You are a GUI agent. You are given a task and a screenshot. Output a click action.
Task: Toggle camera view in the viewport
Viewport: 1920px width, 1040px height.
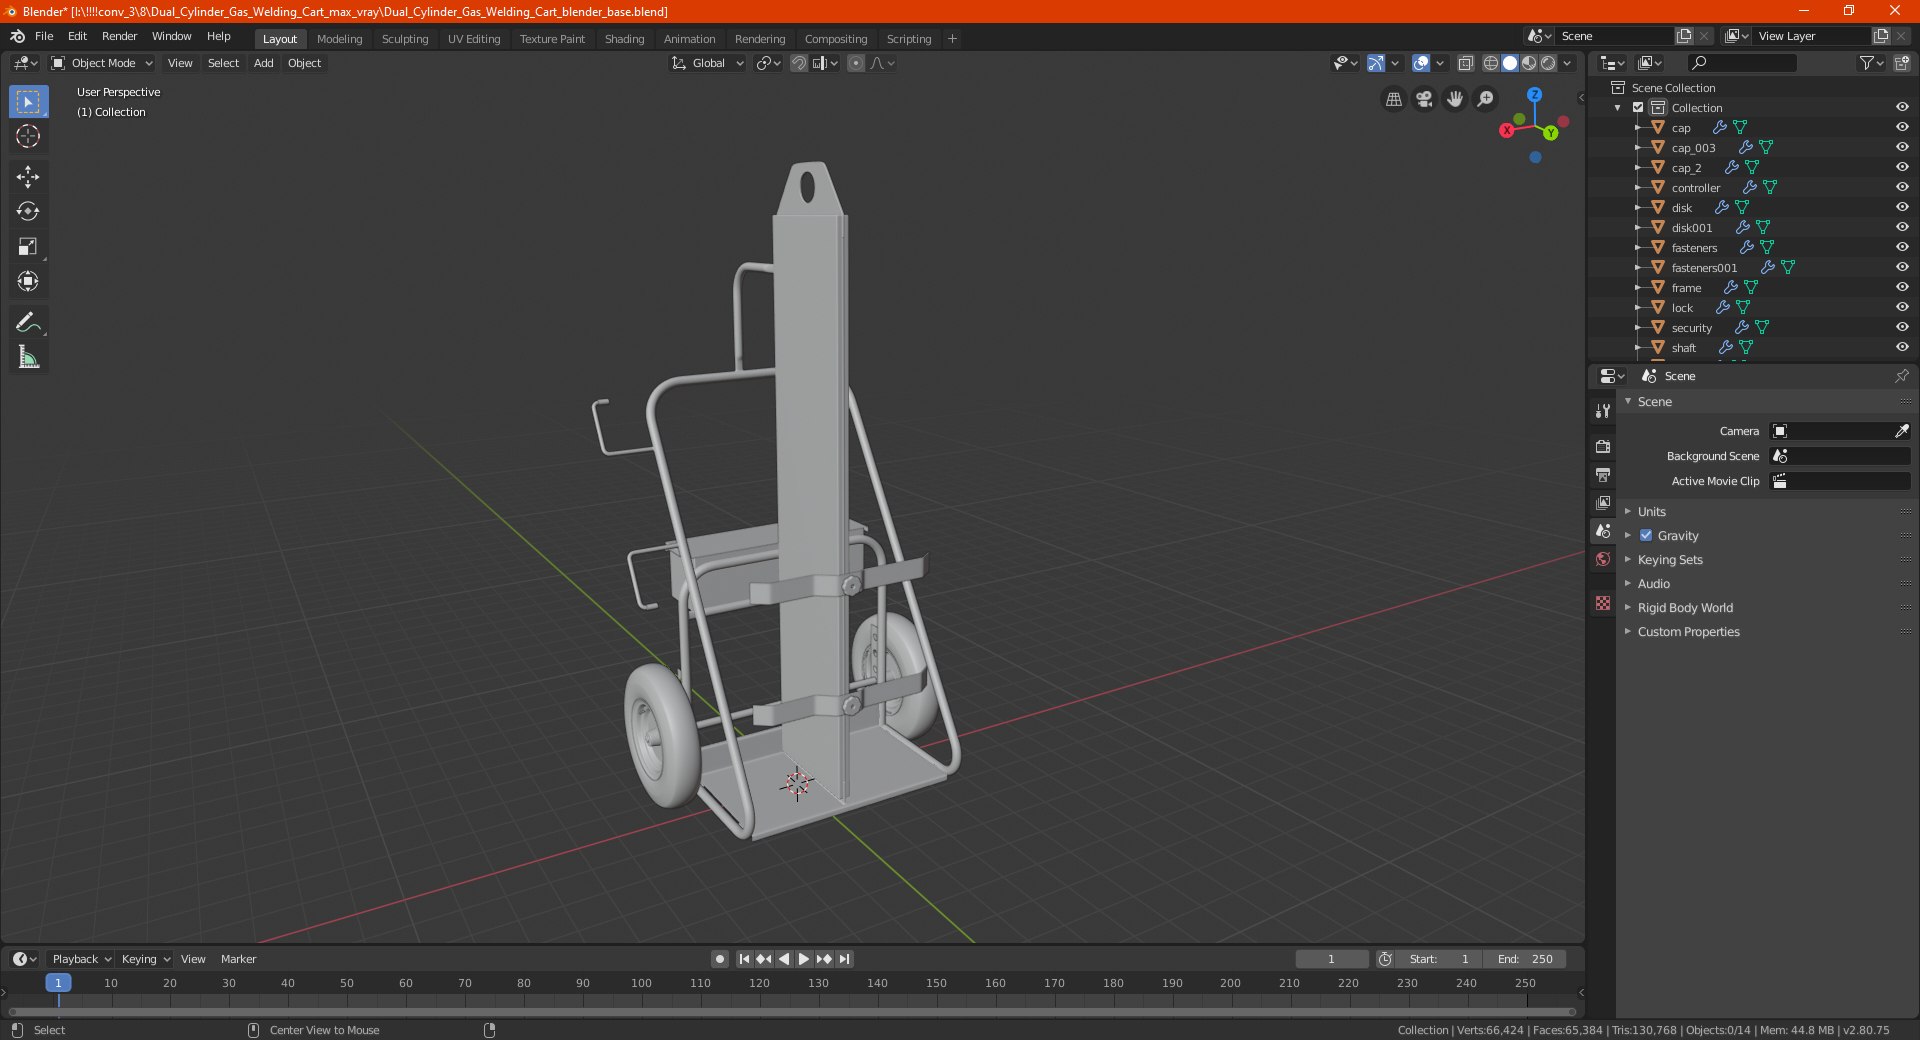click(x=1424, y=99)
